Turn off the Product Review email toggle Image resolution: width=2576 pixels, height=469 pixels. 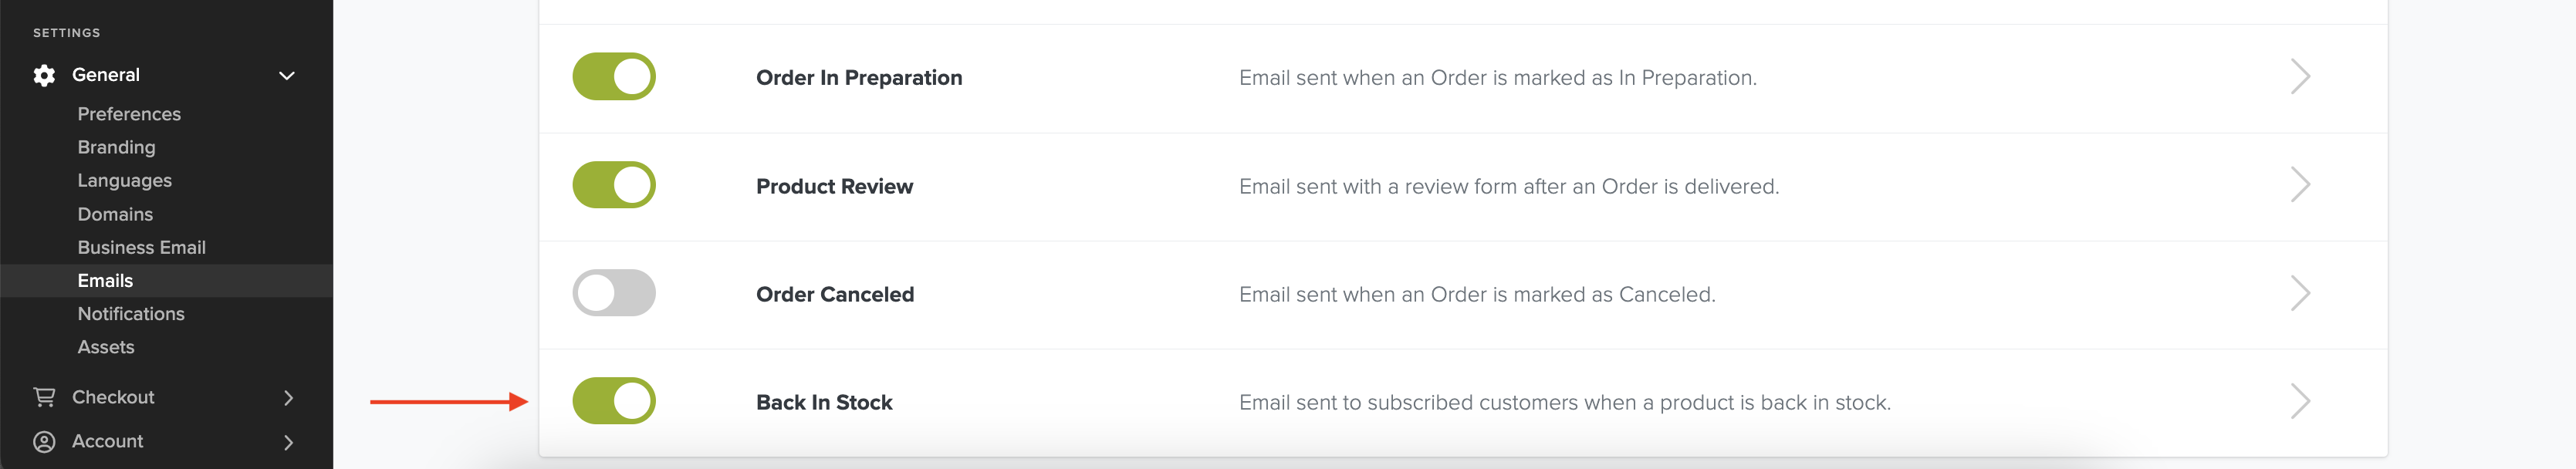(614, 185)
